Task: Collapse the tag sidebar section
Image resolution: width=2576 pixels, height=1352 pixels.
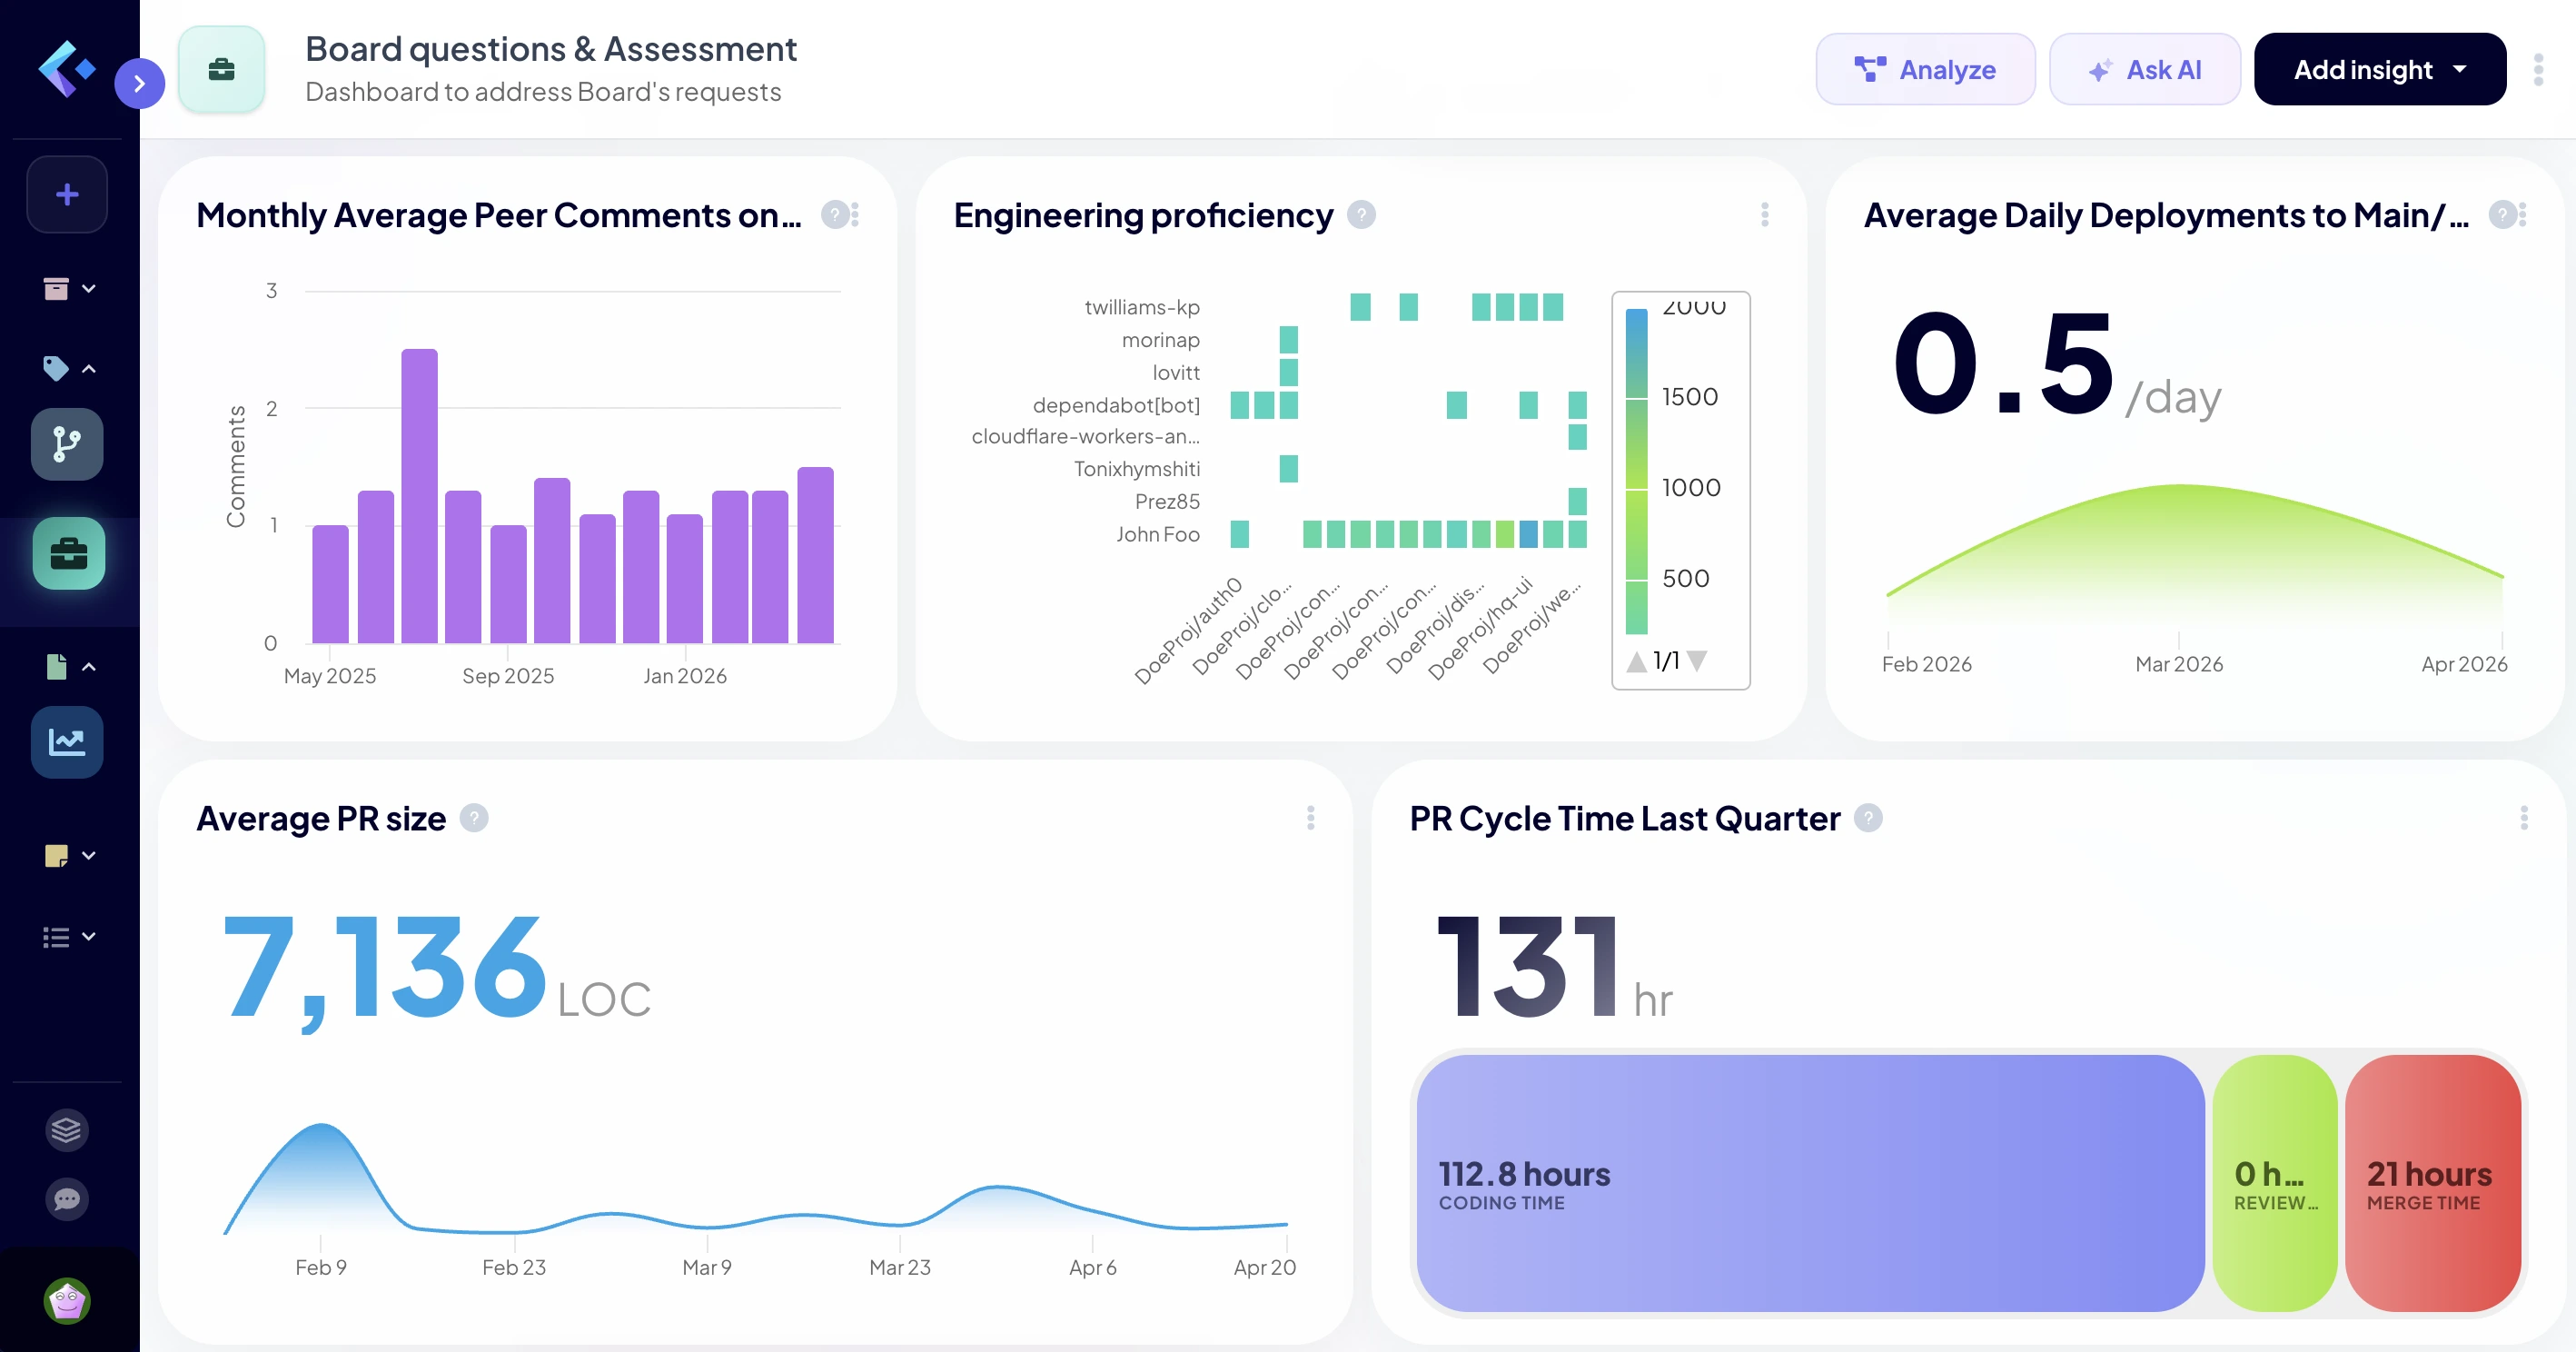Action: coord(68,368)
